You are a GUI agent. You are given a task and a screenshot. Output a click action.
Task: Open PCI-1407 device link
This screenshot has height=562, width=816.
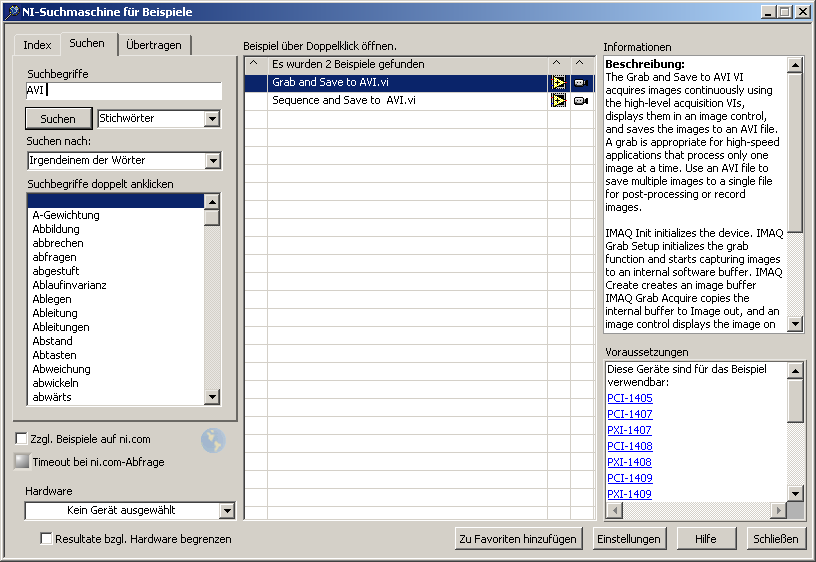tap(630, 414)
